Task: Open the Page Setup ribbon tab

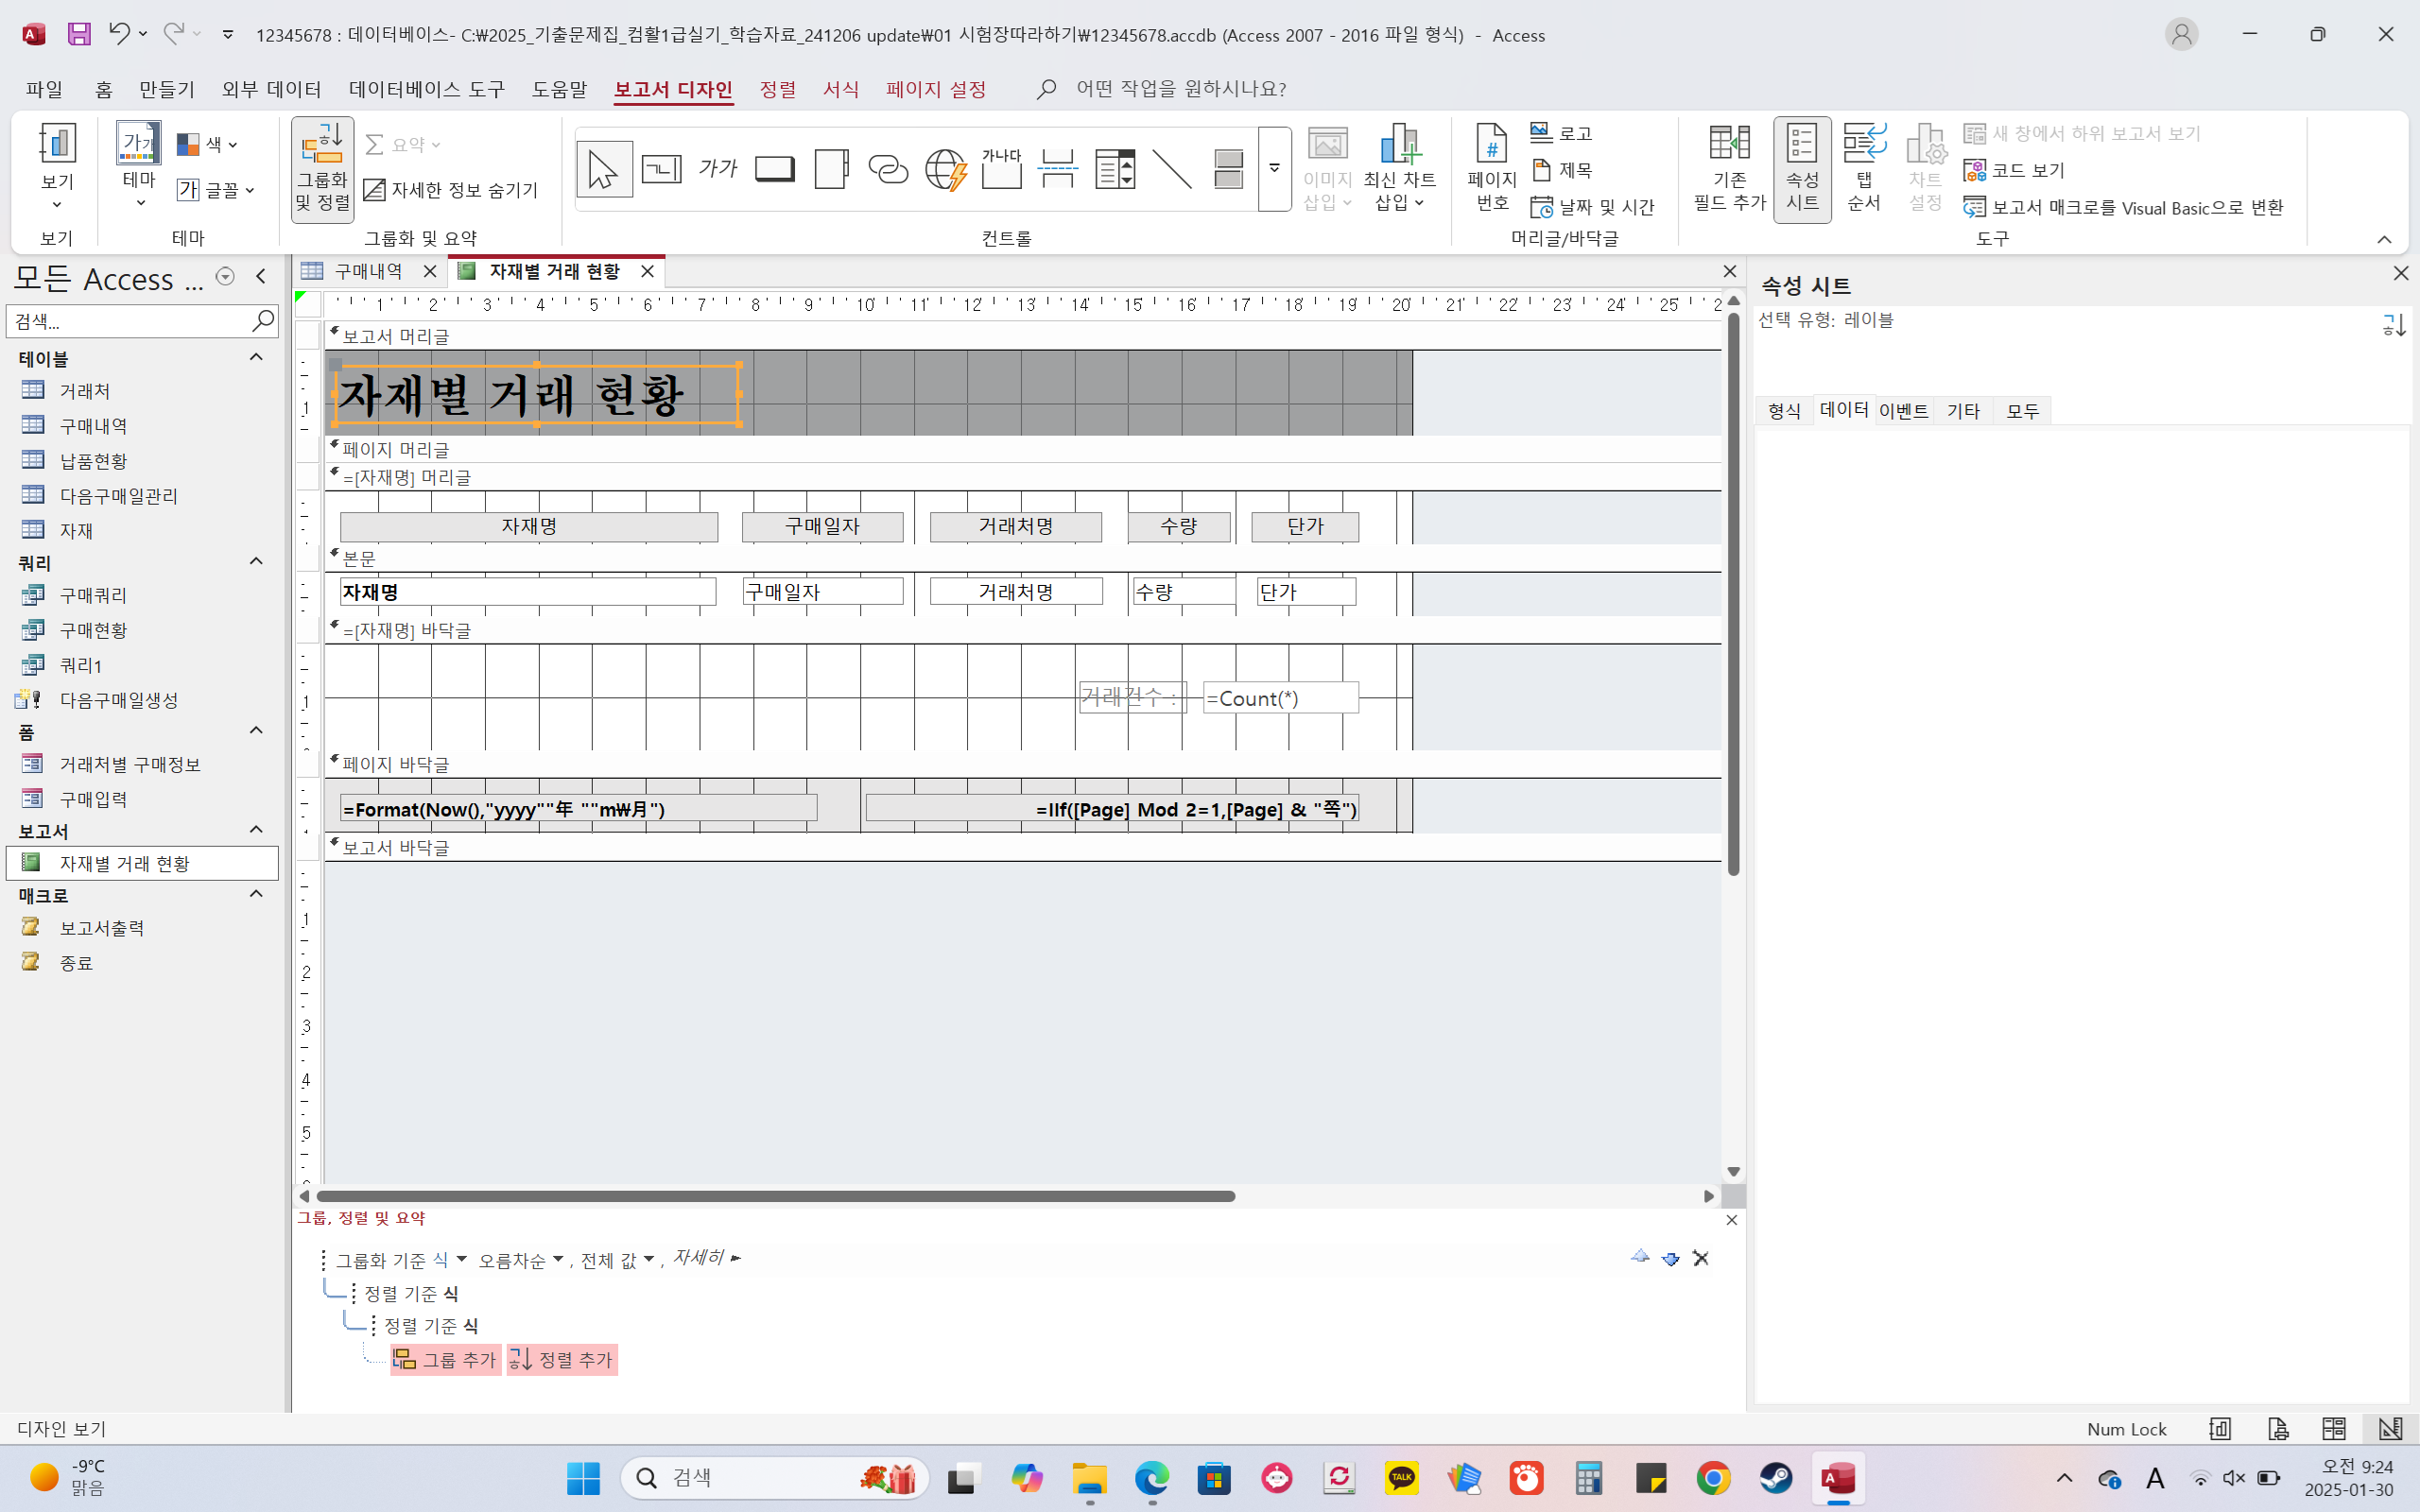Action: tap(935, 89)
